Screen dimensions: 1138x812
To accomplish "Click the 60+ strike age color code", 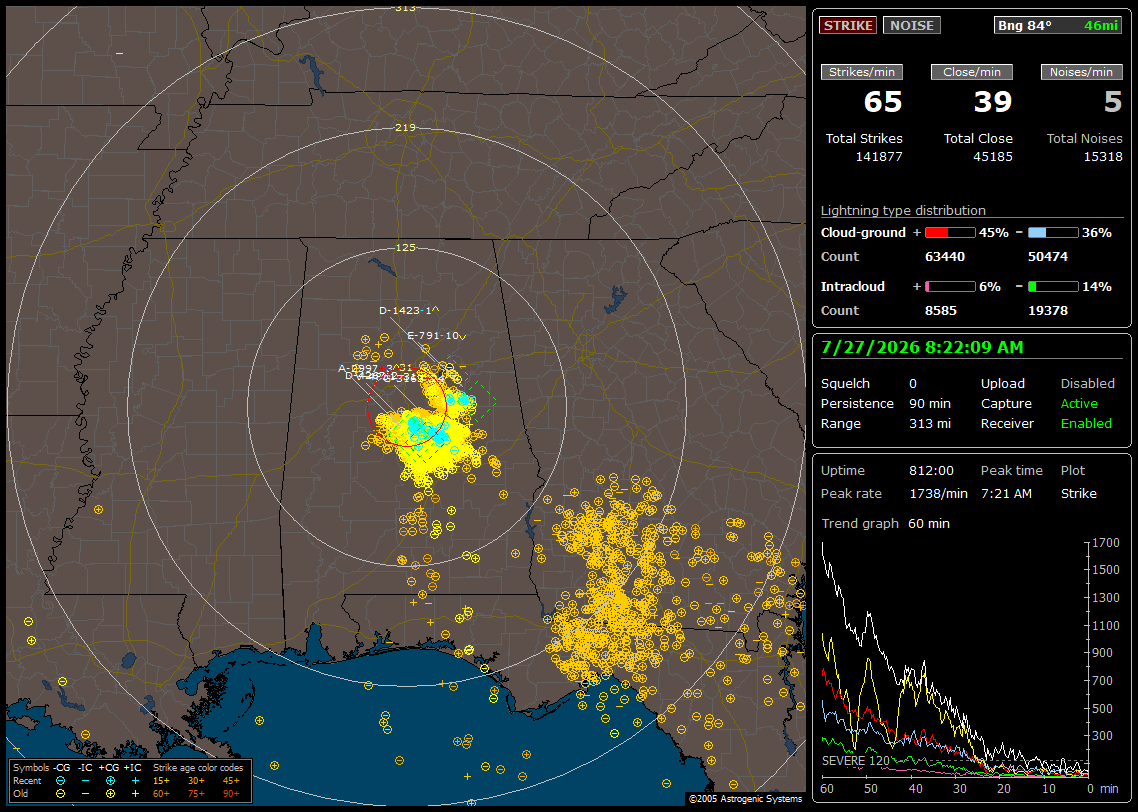I will click(161, 794).
